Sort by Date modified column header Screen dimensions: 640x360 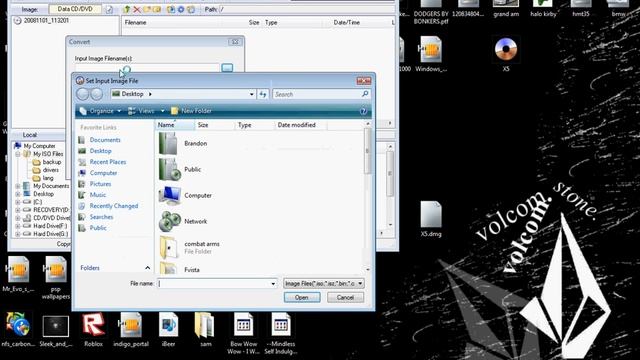[300, 125]
